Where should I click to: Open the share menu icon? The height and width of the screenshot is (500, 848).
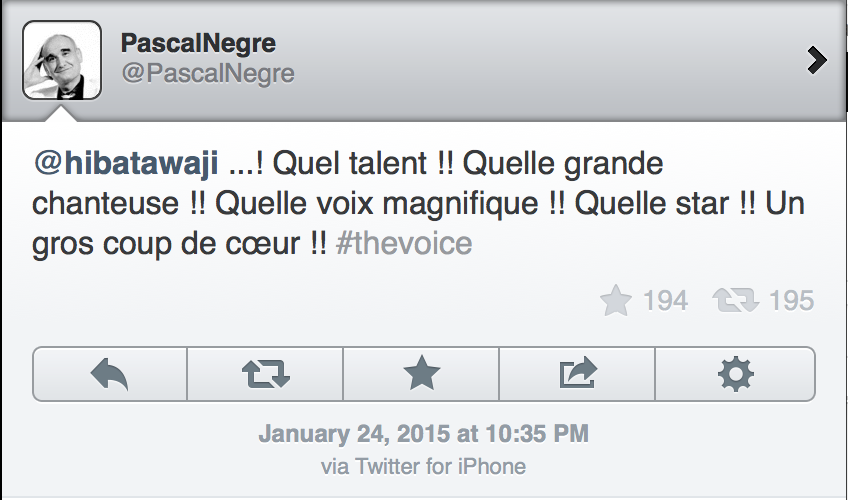[x=577, y=374]
